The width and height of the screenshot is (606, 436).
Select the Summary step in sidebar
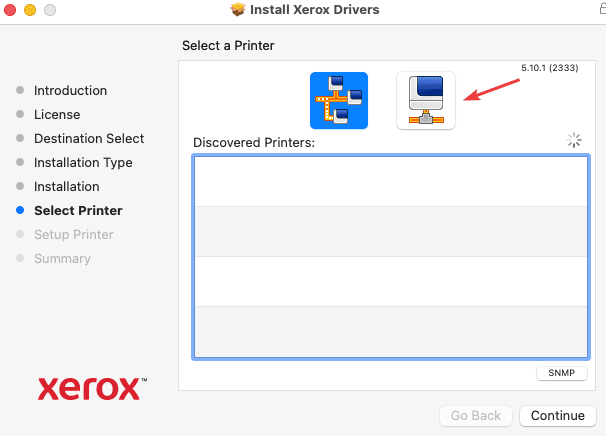62,258
